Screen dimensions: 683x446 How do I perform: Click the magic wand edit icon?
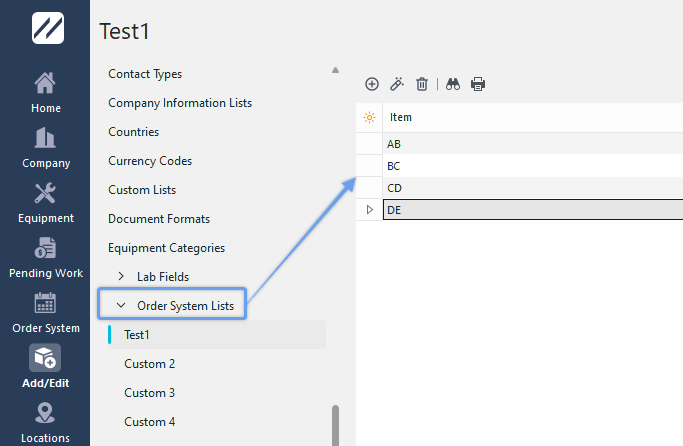coord(397,84)
